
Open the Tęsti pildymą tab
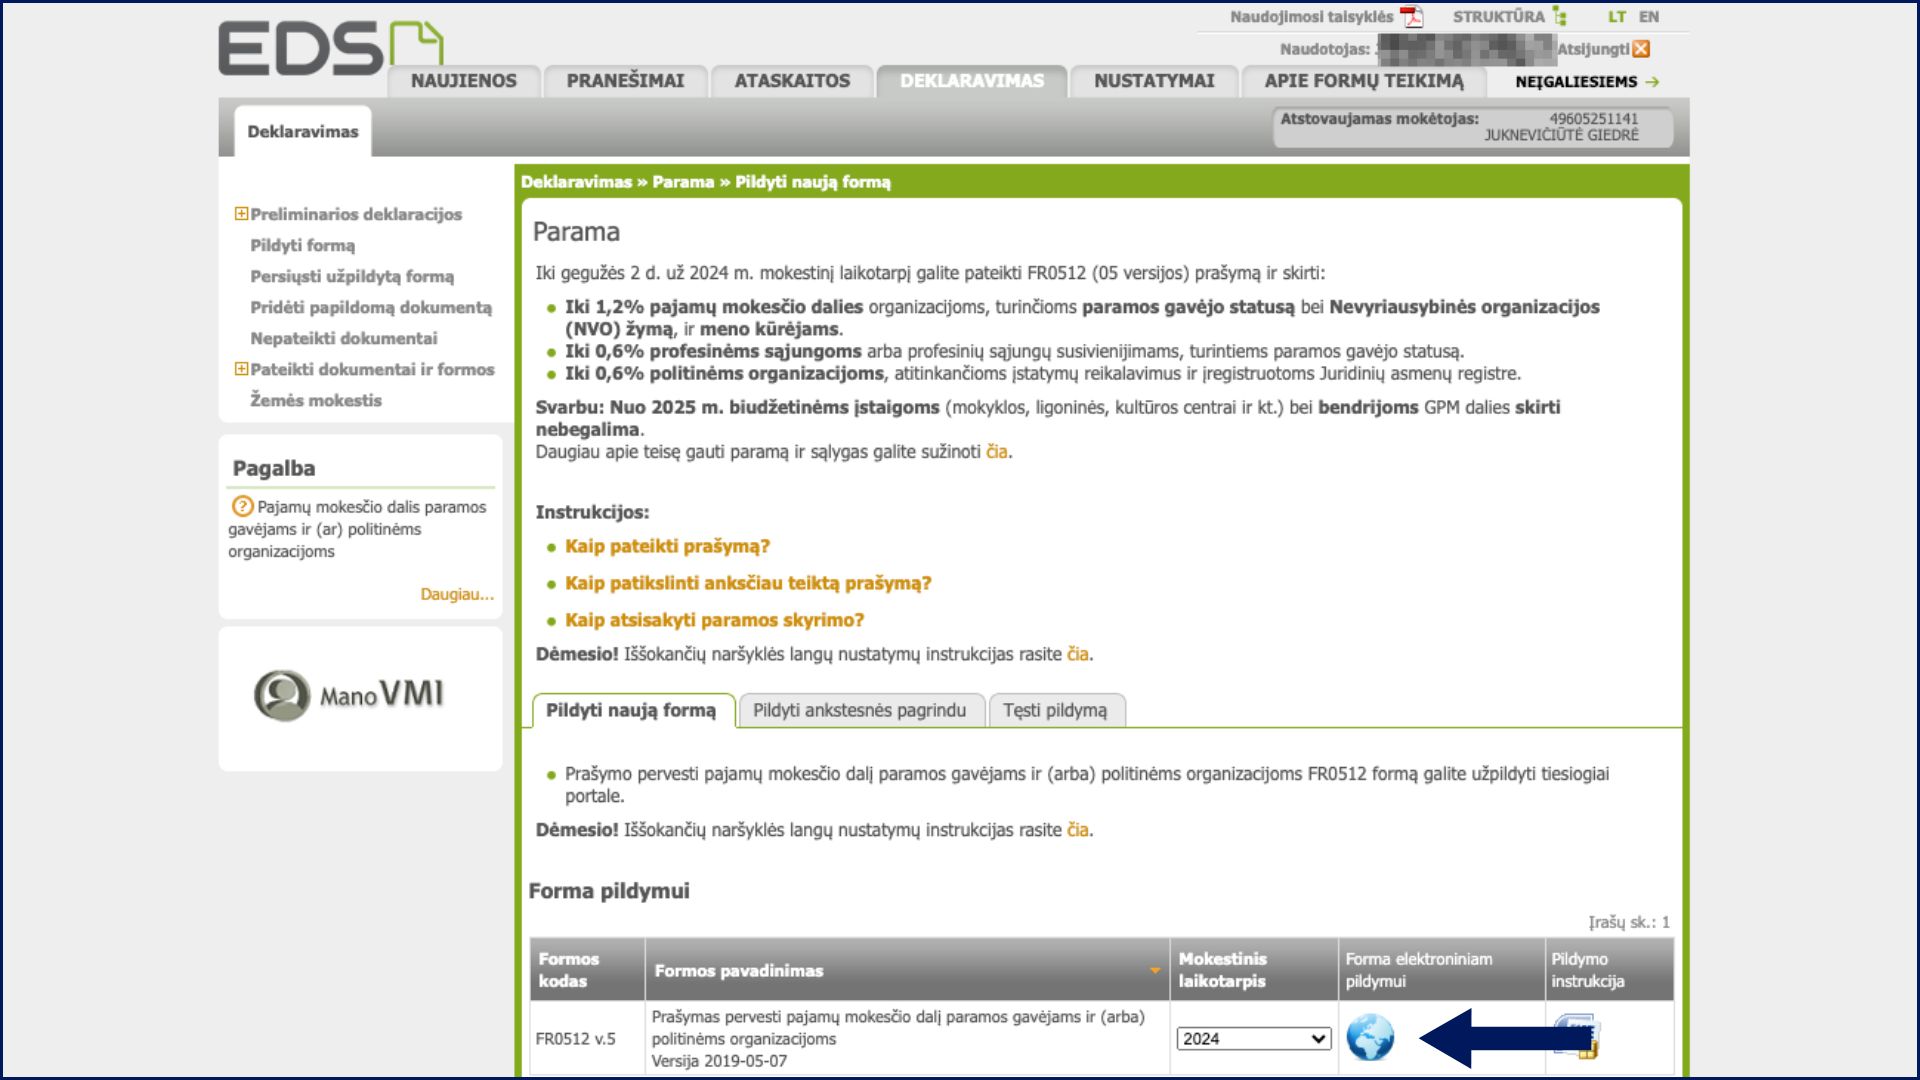1054,711
